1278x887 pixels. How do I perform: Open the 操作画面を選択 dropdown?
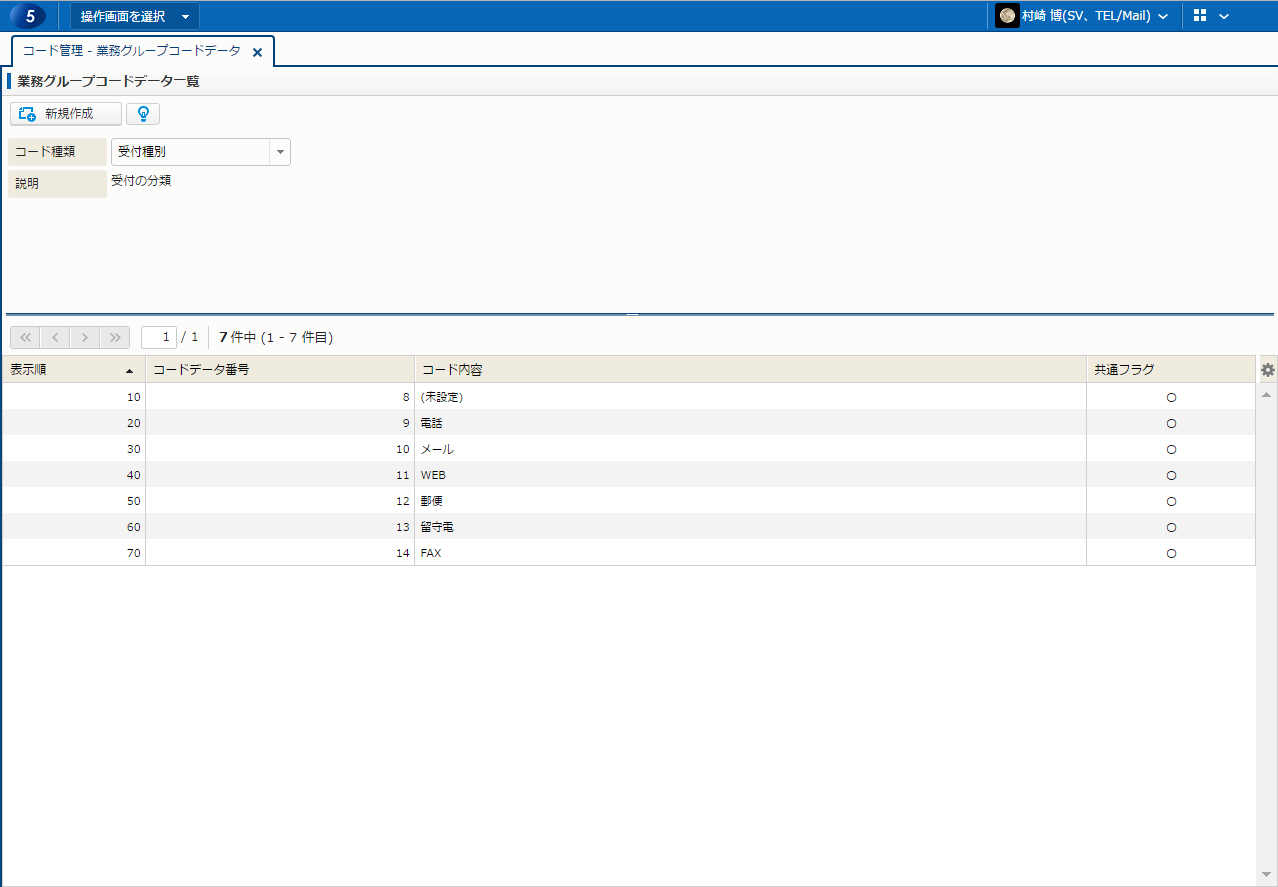tap(134, 16)
